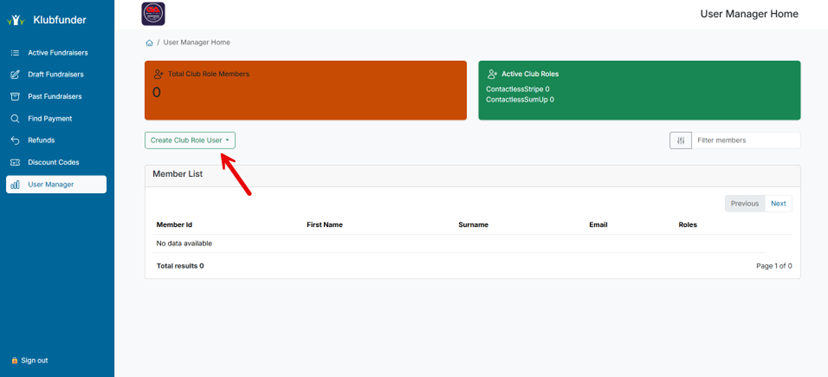Click the Total results 0 label

pyautogui.click(x=180, y=266)
